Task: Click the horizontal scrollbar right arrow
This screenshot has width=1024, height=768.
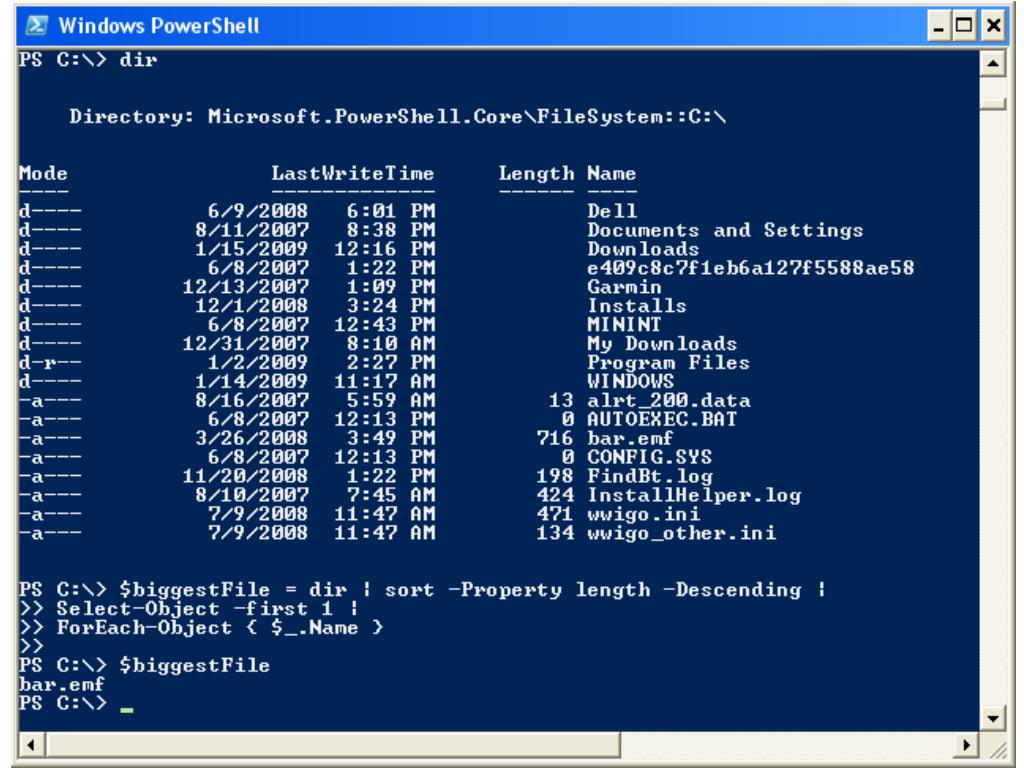Action: pyautogui.click(x=967, y=744)
